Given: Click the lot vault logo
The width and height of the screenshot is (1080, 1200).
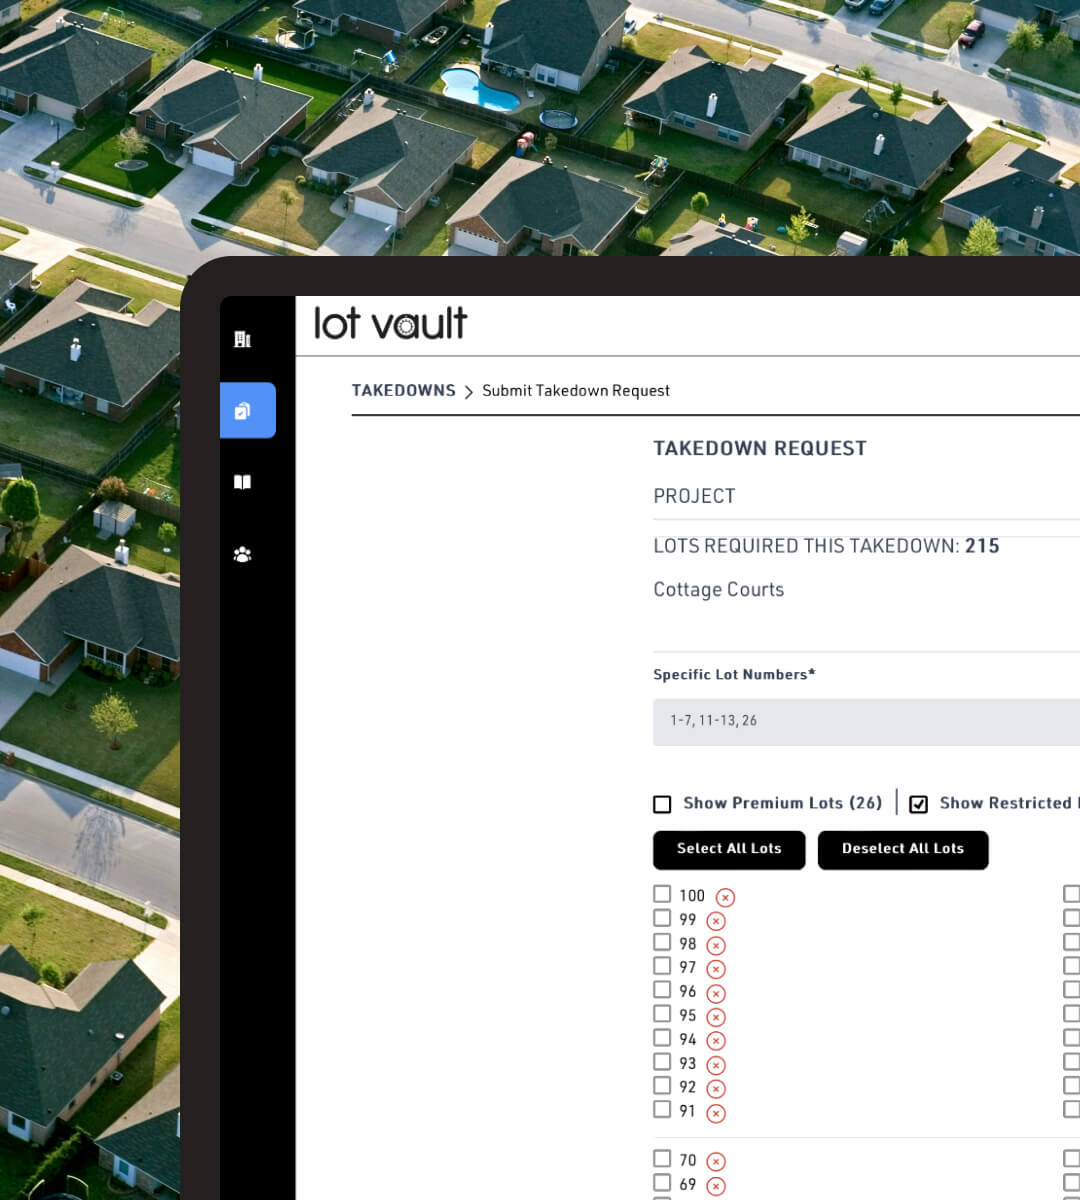Looking at the screenshot, I should [390, 323].
